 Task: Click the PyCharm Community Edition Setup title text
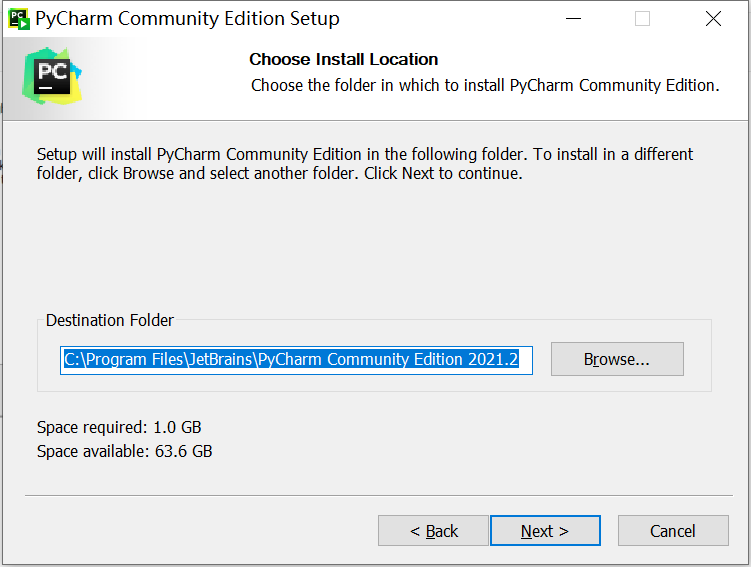coord(187,19)
